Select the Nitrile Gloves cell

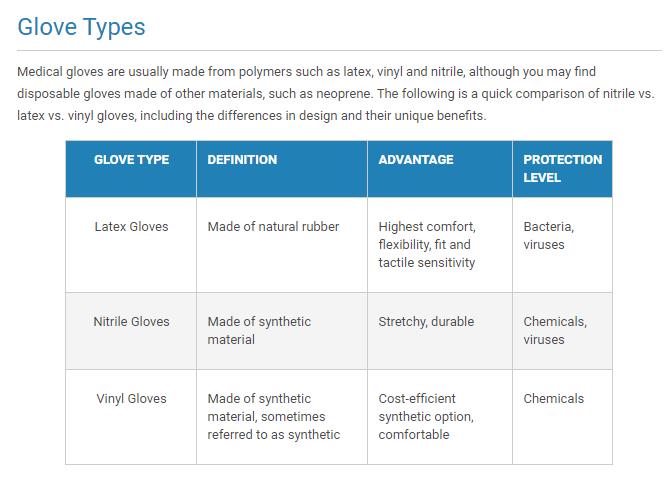pos(131,322)
